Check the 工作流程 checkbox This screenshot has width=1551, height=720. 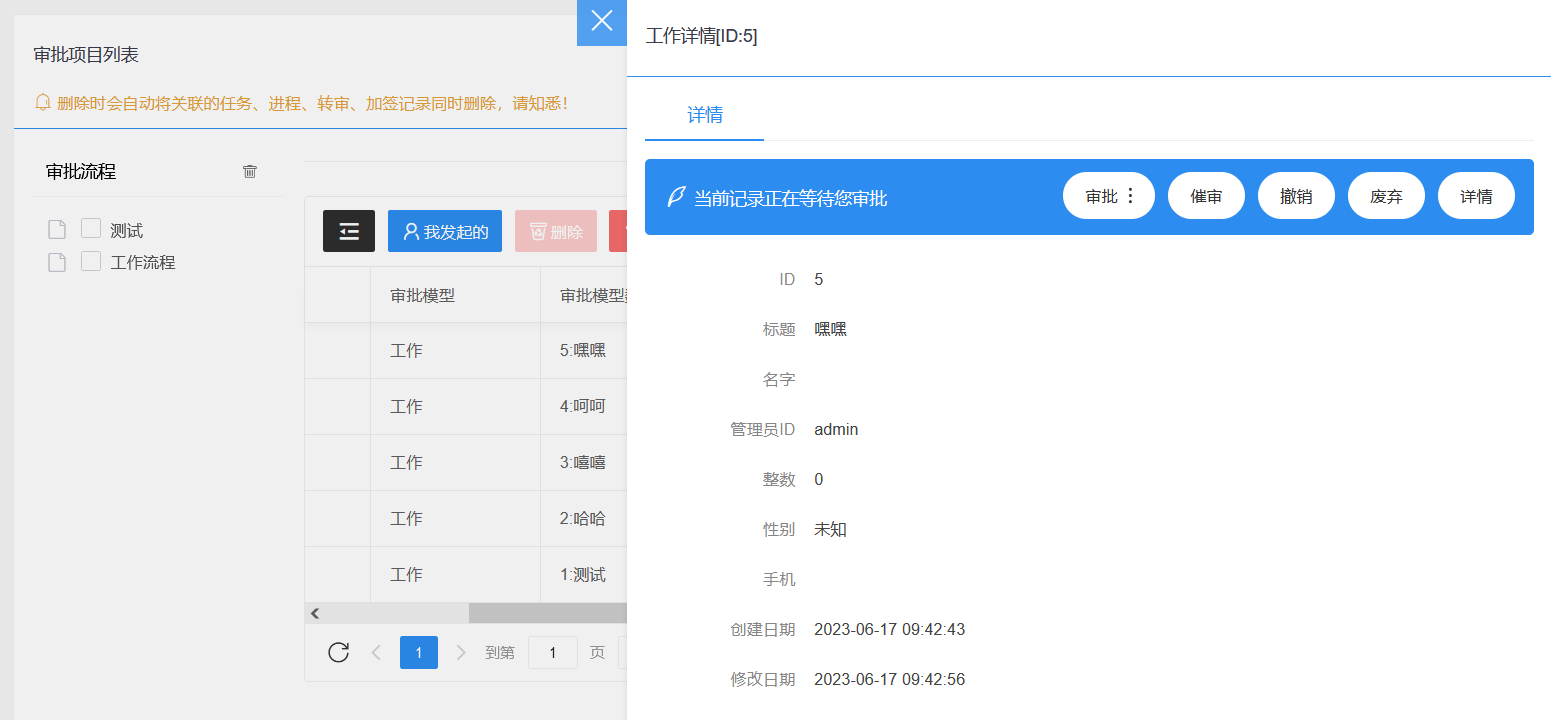pos(90,261)
